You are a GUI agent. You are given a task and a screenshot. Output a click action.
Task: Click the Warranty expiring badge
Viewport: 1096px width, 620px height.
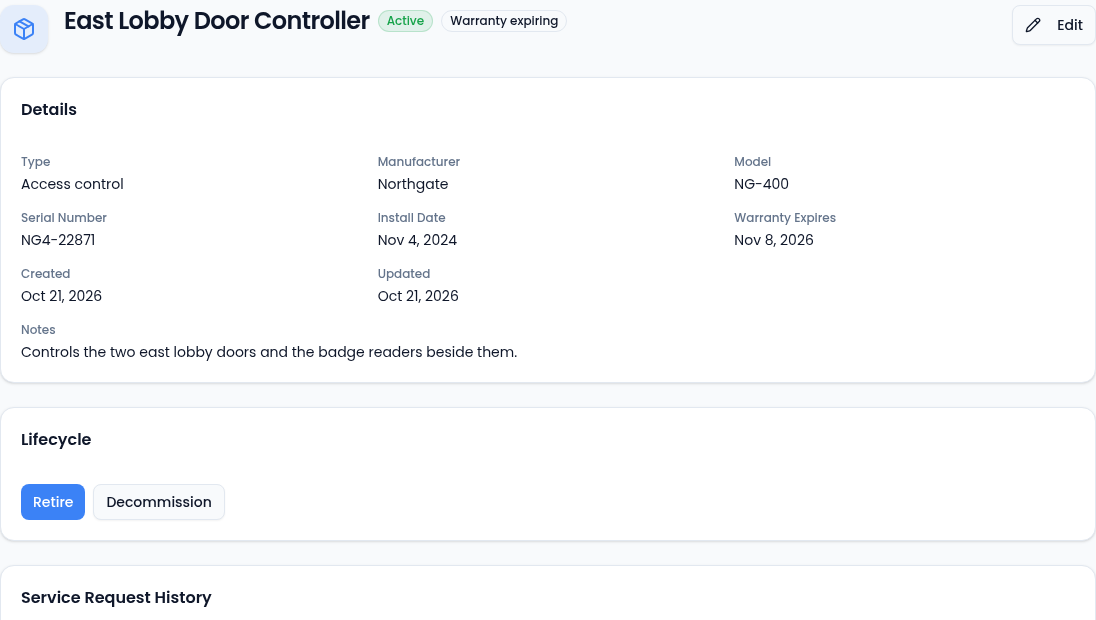(504, 21)
